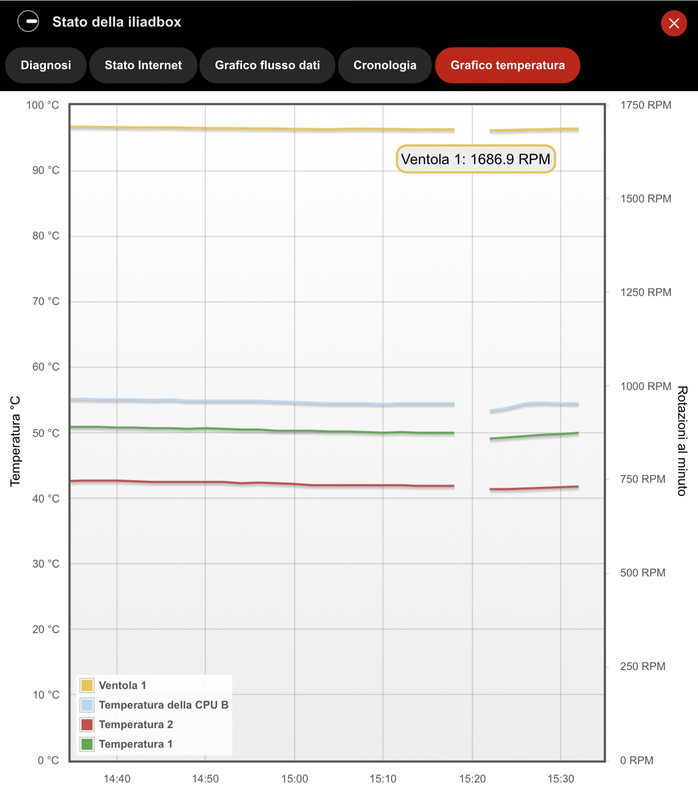
Task: Select the Cronologia tab
Action: tap(385, 65)
